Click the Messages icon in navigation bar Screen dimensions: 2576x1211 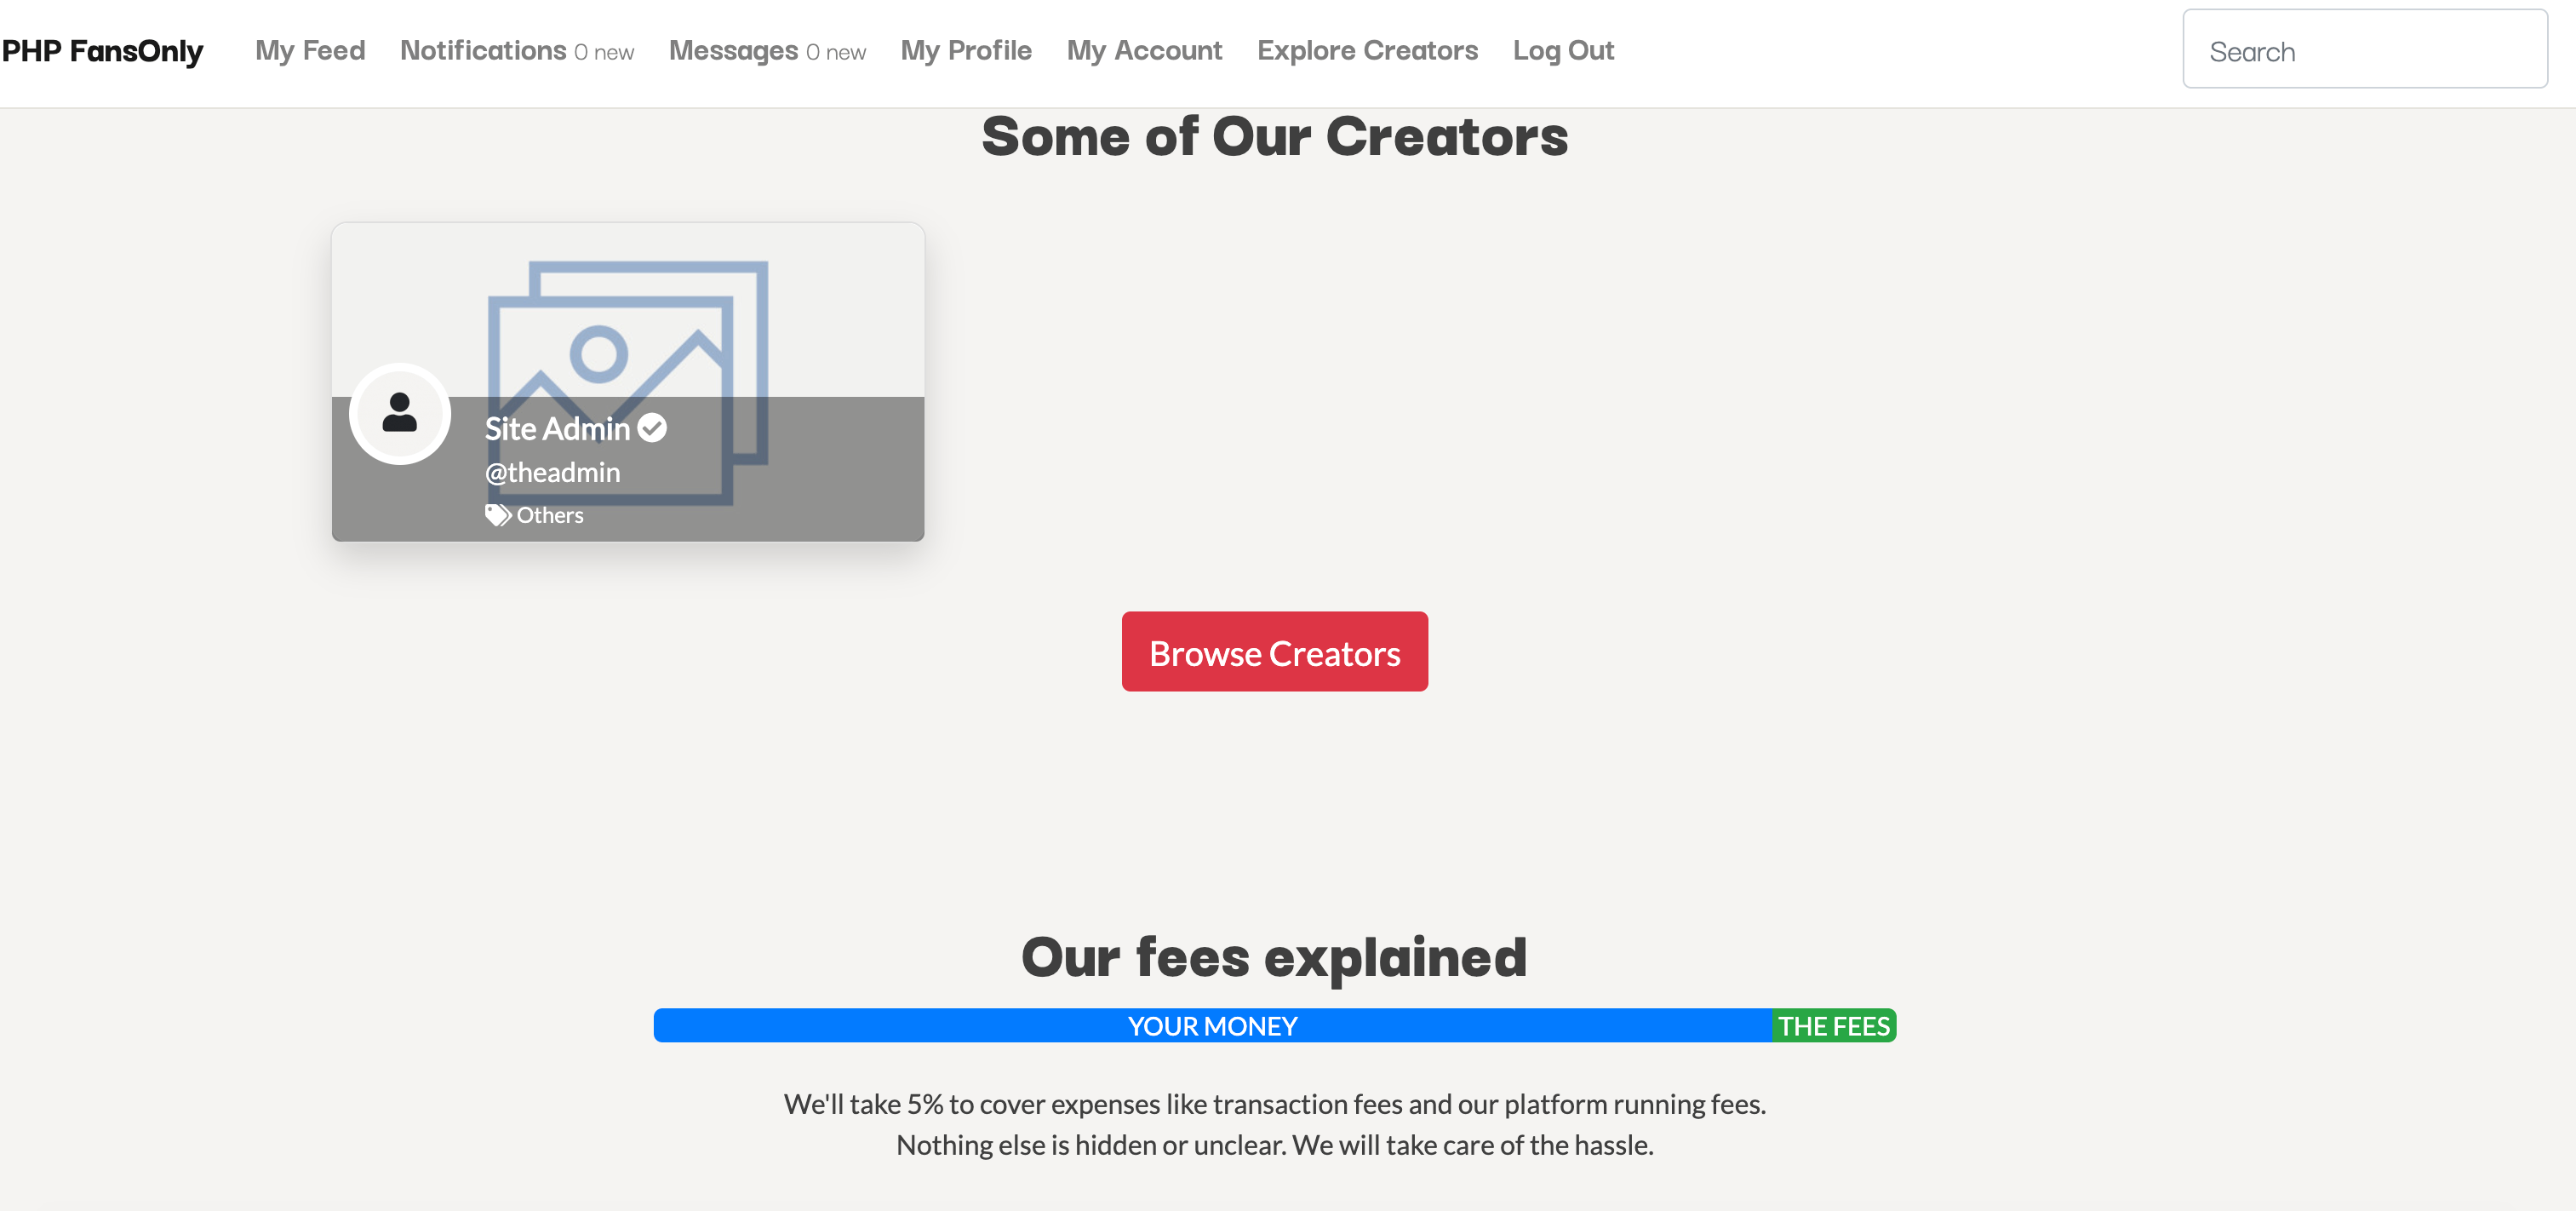click(733, 49)
